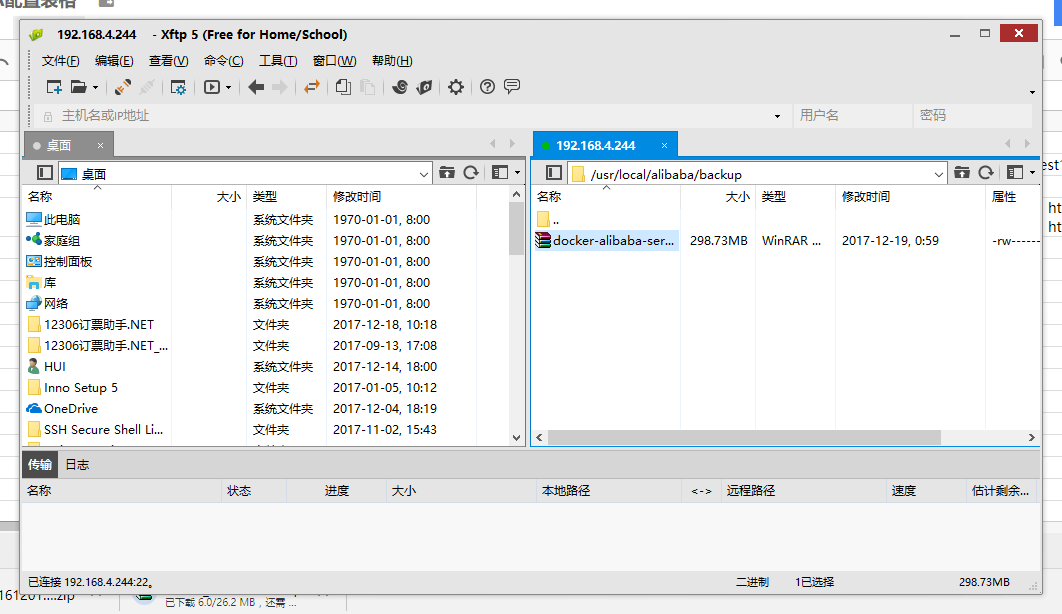
Task: Open dropdown arrow beside Open session icon
Action: coord(95,87)
